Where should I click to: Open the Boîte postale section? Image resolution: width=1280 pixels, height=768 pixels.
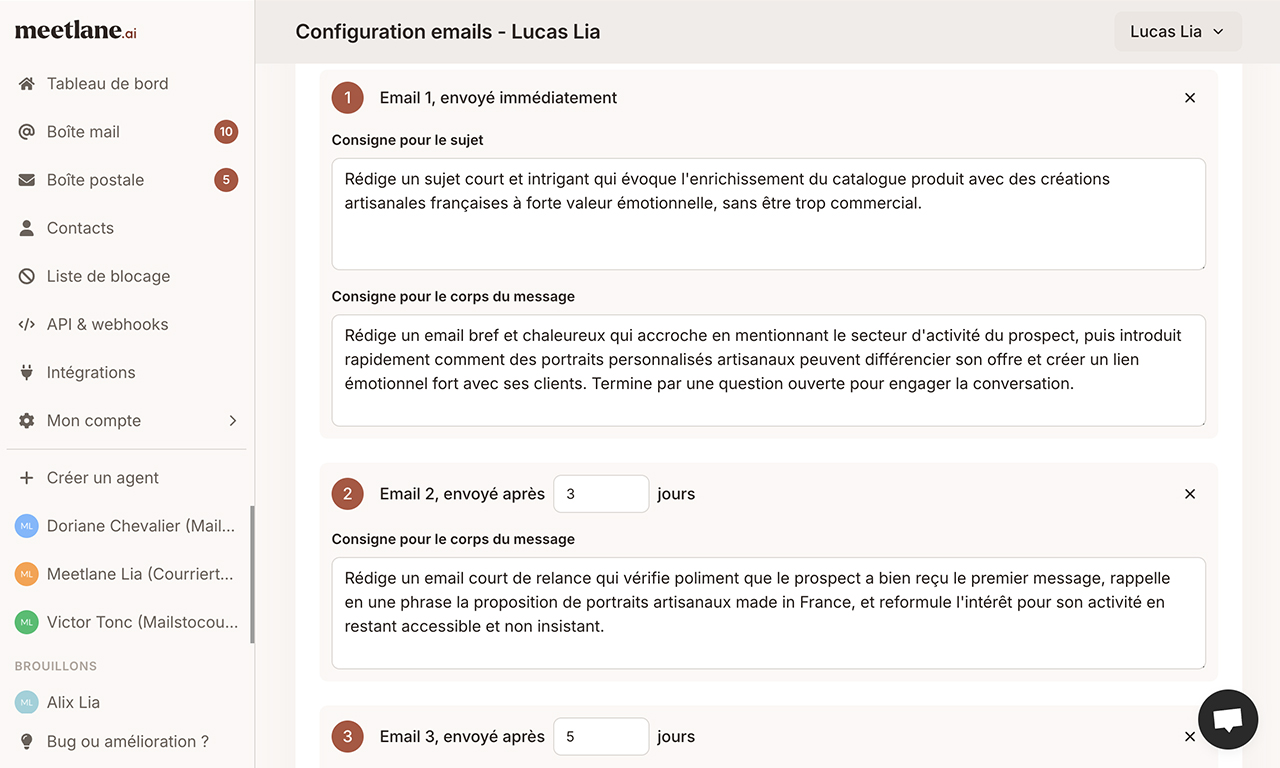[x=95, y=179]
